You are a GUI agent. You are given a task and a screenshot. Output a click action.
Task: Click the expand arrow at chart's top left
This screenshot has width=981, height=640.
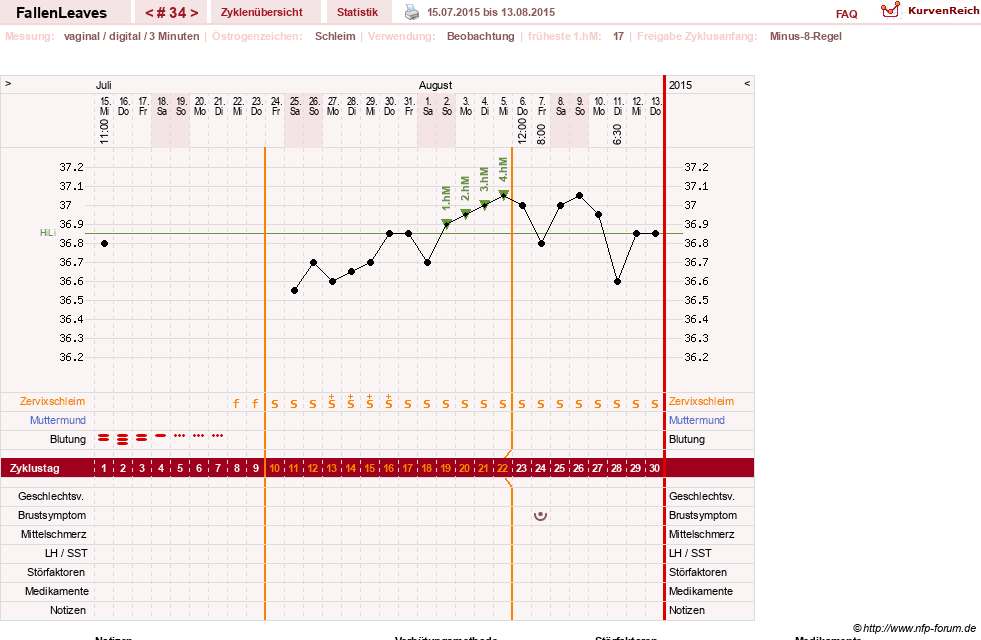point(8,83)
